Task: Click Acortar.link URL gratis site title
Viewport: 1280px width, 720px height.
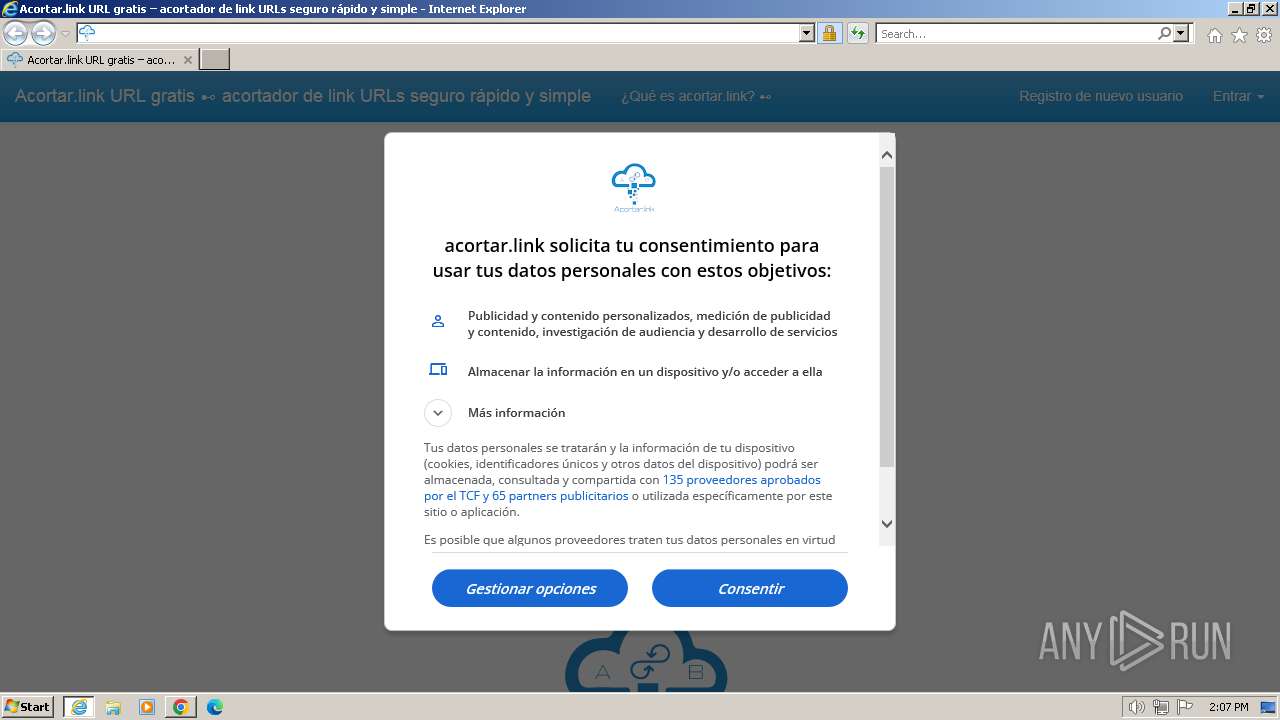Action: pyautogui.click(x=302, y=96)
